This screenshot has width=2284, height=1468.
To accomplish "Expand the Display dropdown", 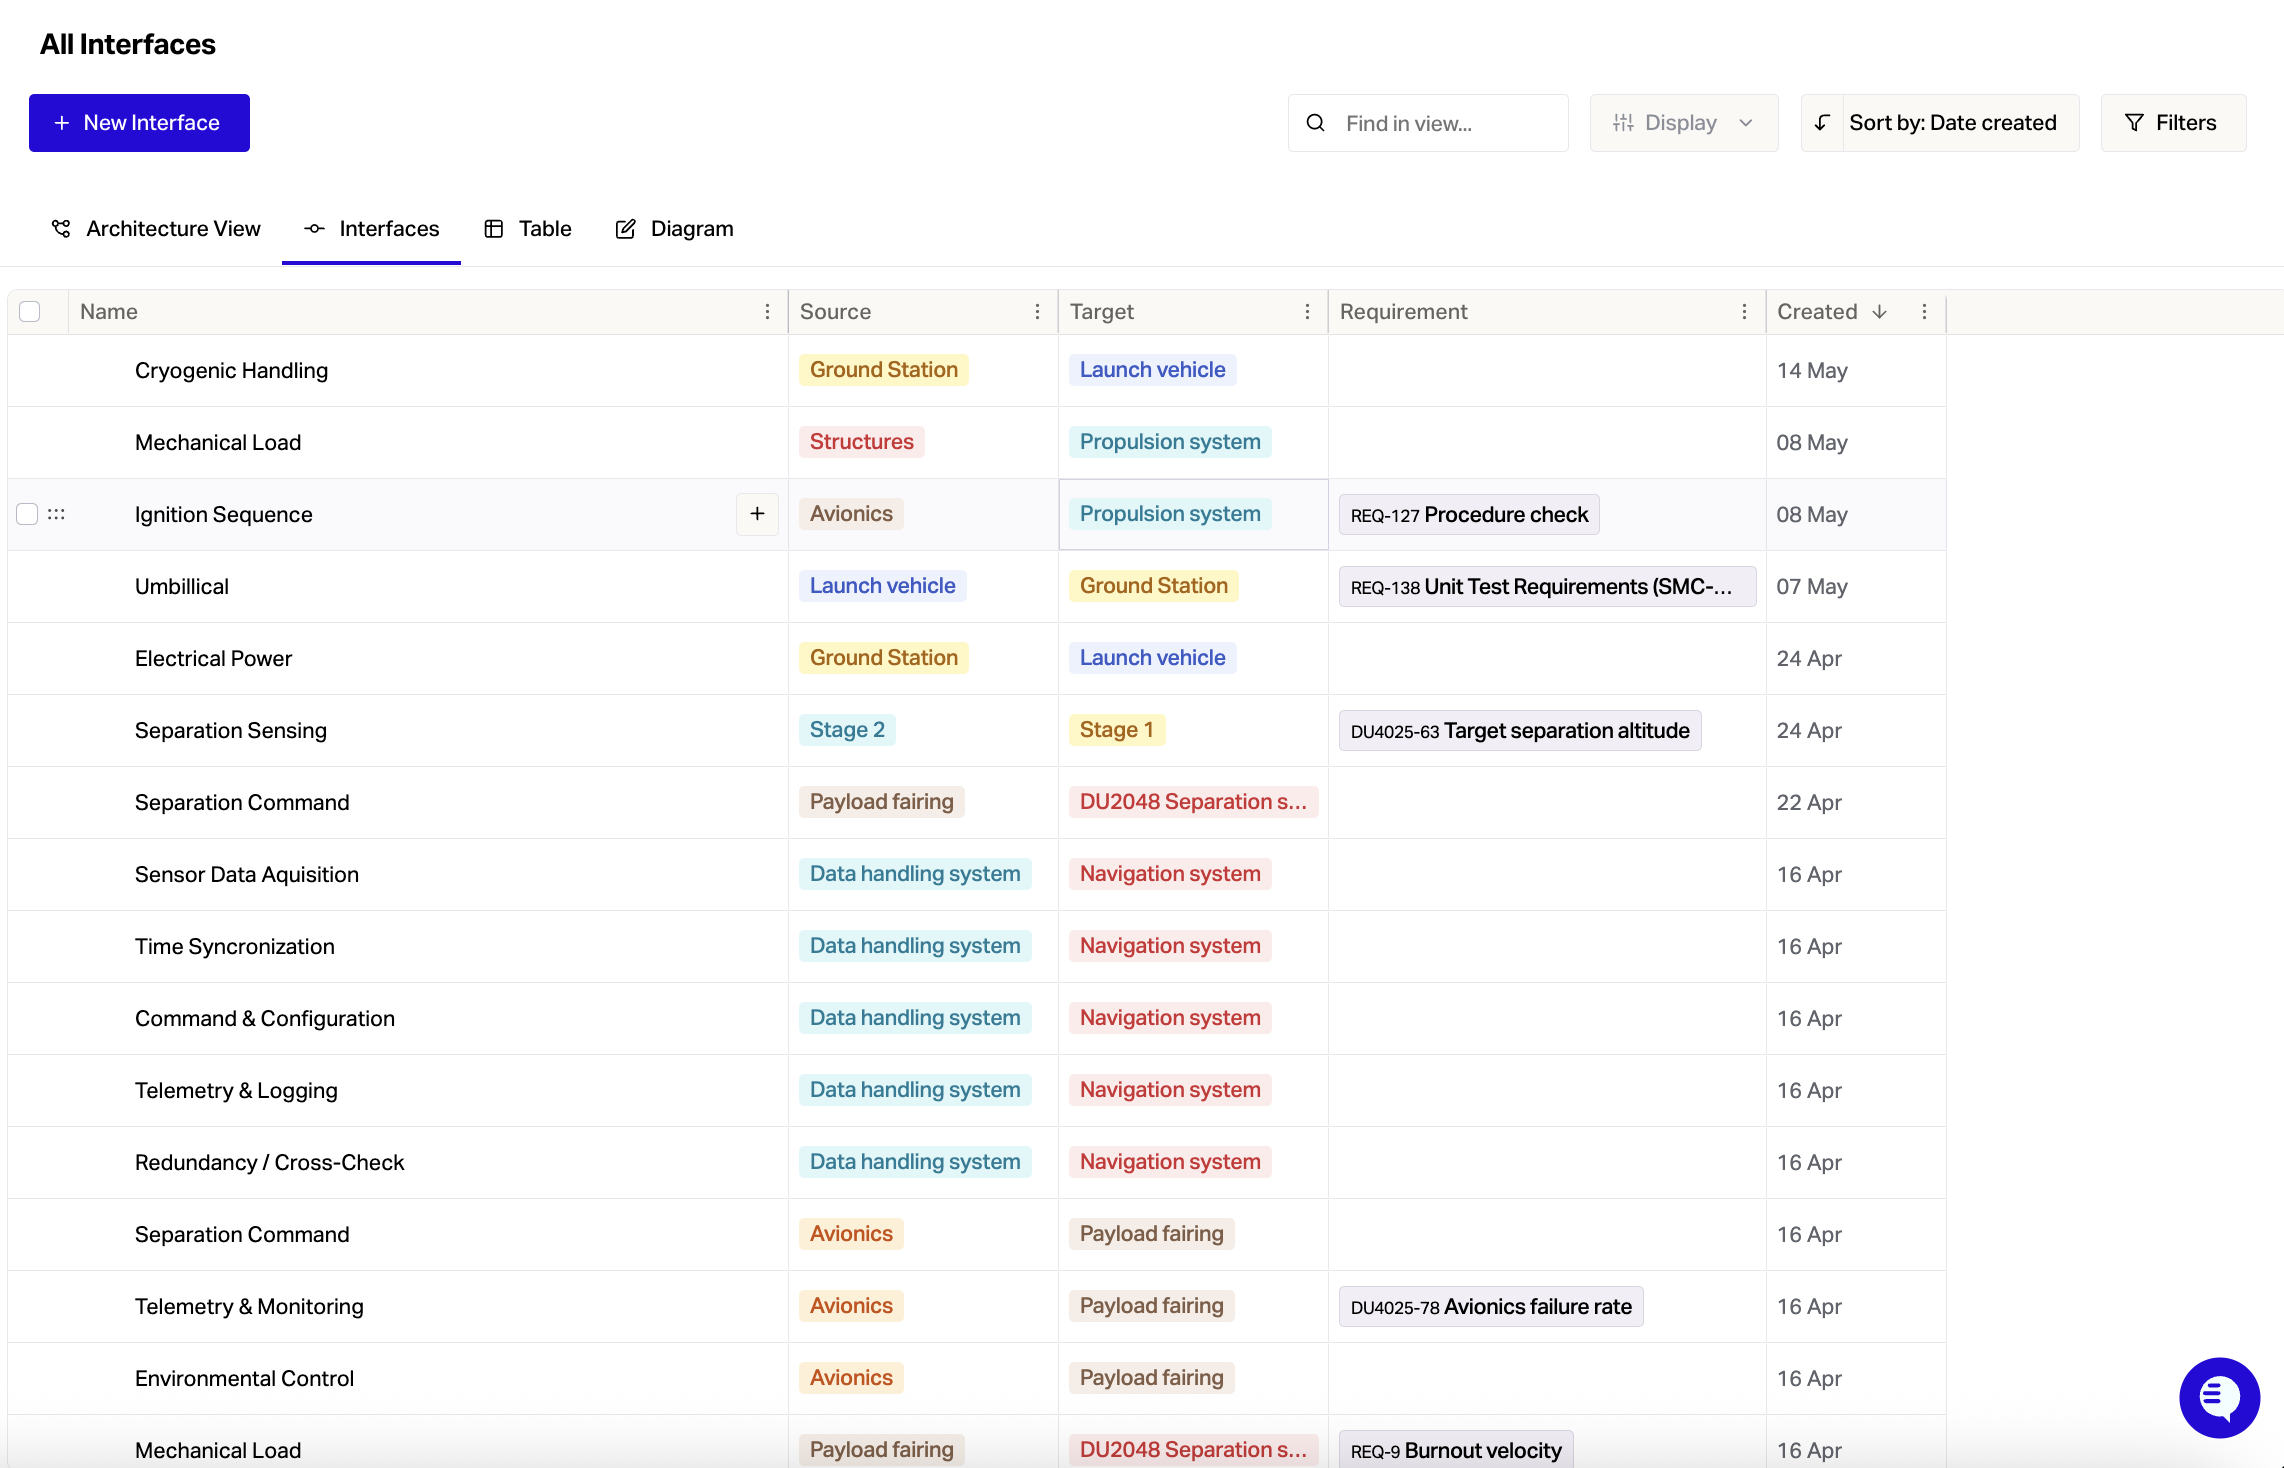I will [1683, 123].
